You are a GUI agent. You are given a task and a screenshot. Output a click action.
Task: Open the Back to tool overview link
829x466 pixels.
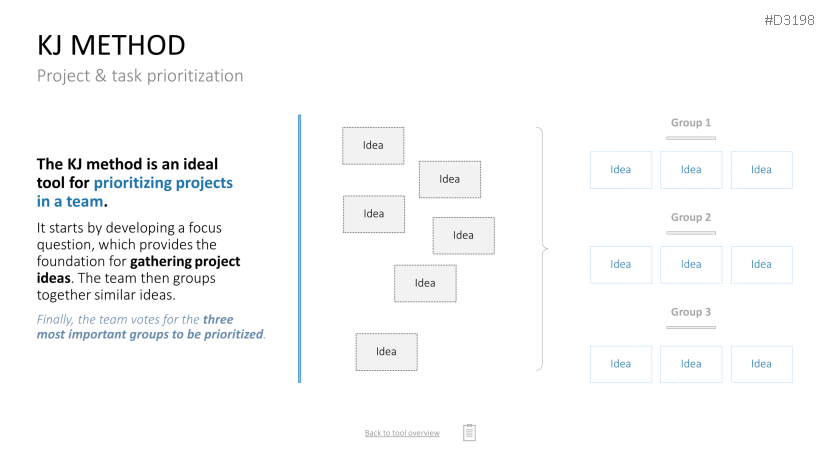pyautogui.click(x=402, y=433)
